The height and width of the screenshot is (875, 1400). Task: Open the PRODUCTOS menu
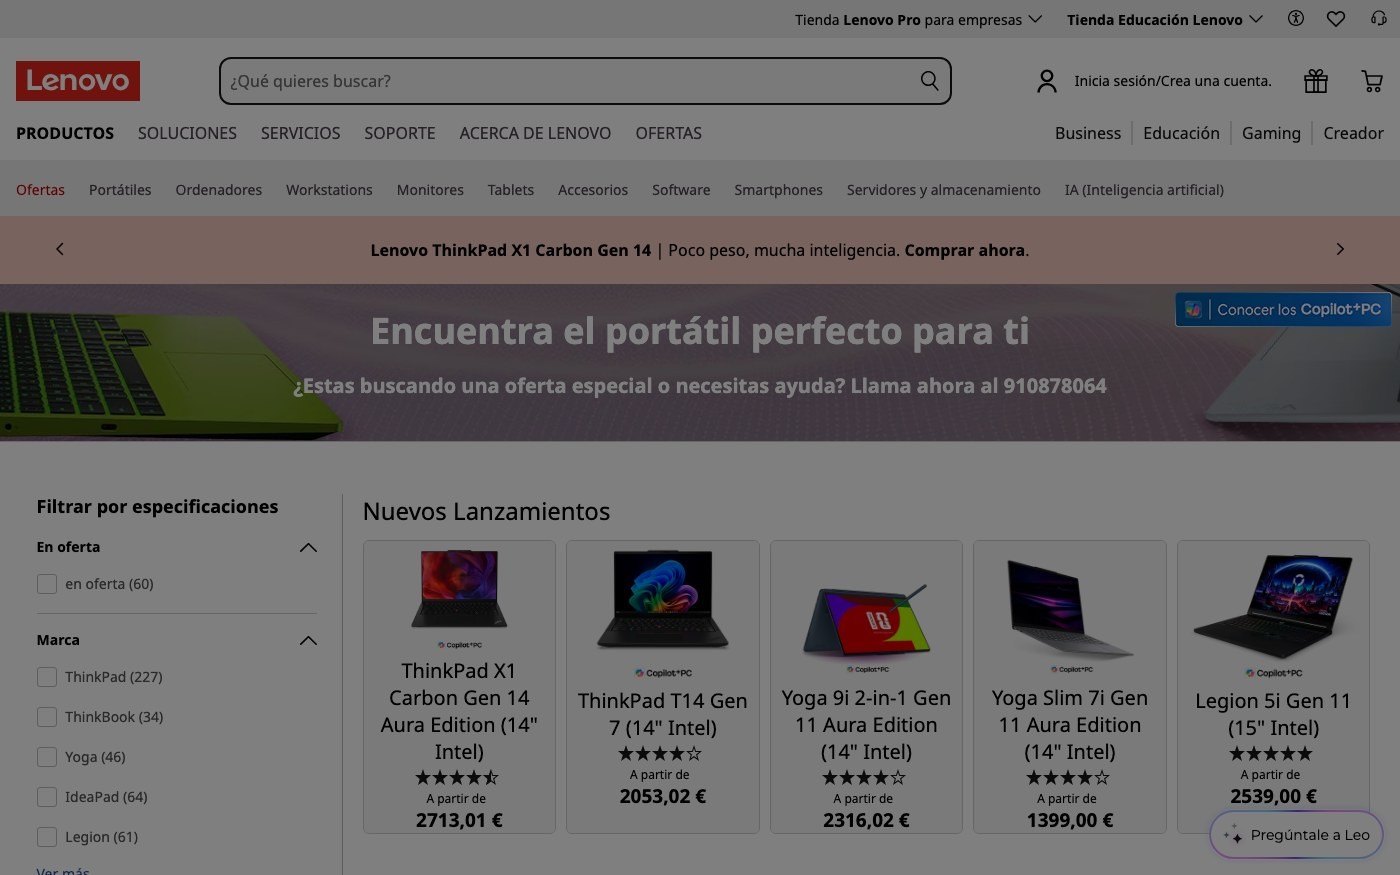65,133
